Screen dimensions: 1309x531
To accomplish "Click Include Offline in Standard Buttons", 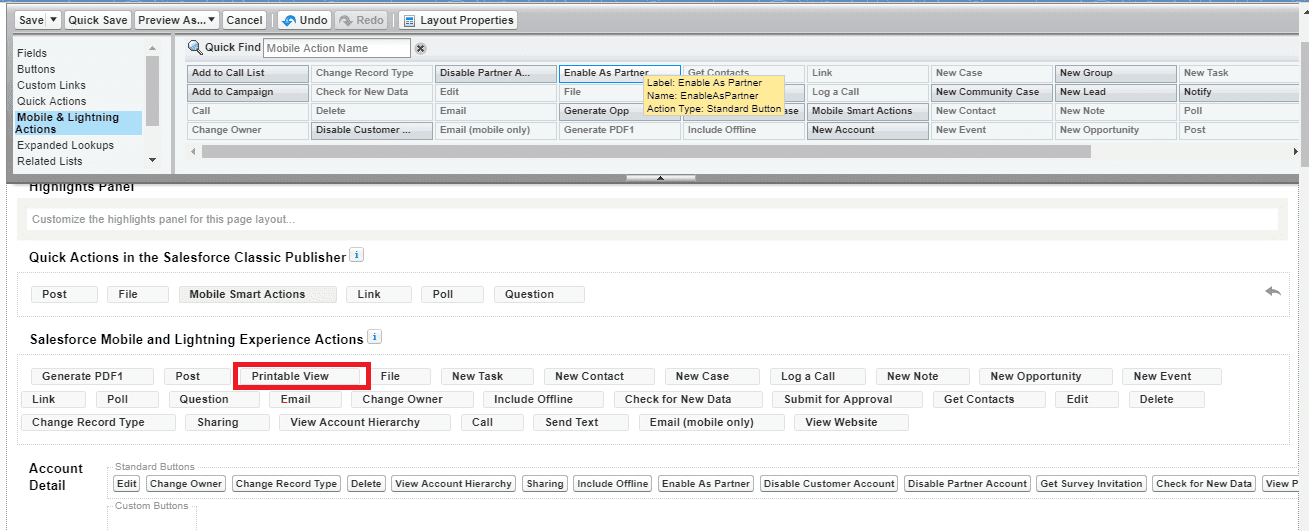I will 613,483.
